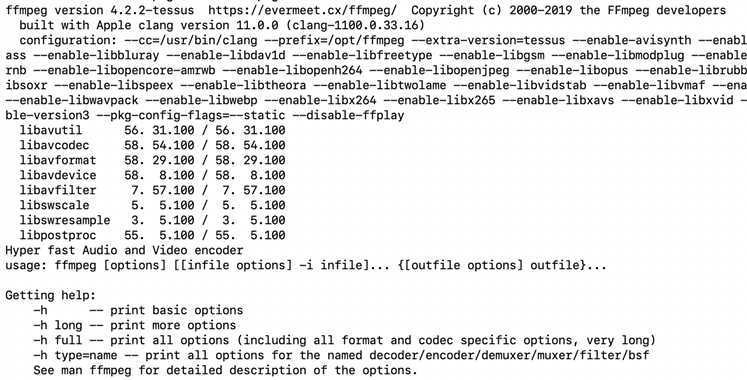Click the libswresample library entry
The image size is (747, 380).
[x=152, y=220]
